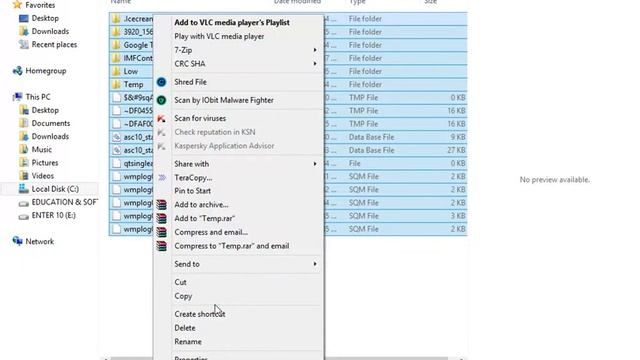Select the 3920_156 folder name

click(138, 32)
